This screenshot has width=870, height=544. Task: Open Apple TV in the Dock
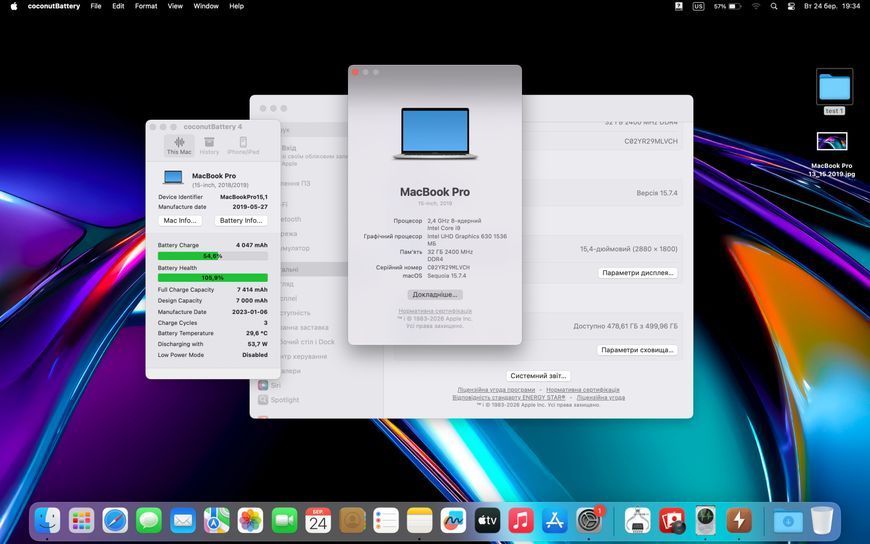(x=487, y=521)
